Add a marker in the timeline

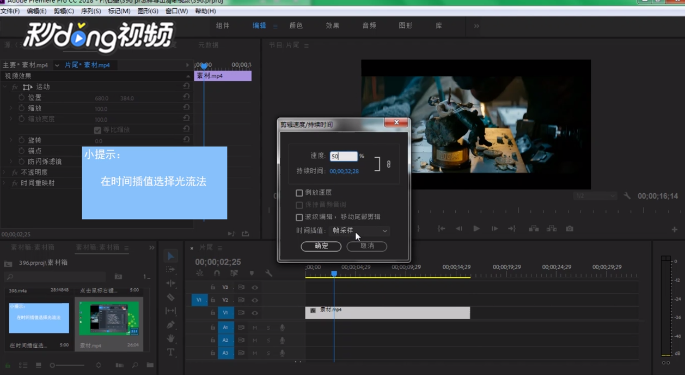(x=252, y=273)
